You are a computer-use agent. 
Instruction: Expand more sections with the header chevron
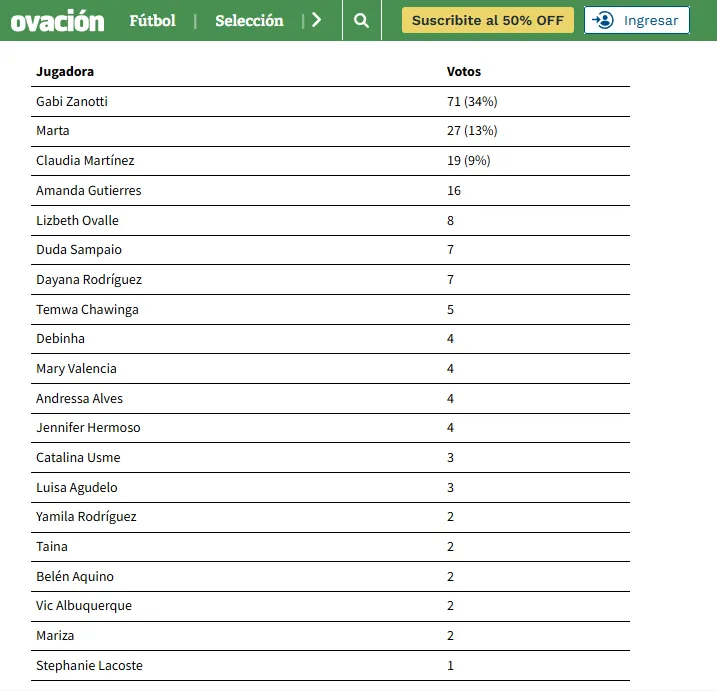(317, 20)
